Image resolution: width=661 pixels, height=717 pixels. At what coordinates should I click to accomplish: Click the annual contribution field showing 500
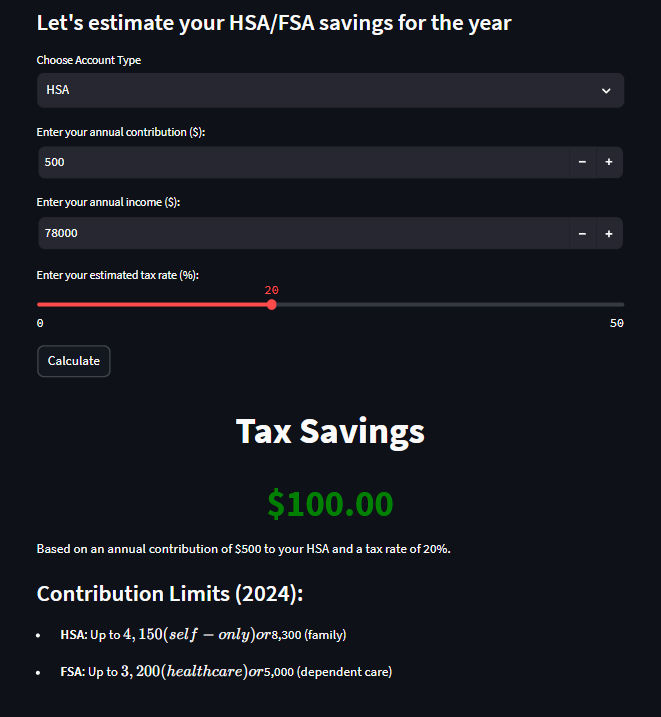pos(304,162)
